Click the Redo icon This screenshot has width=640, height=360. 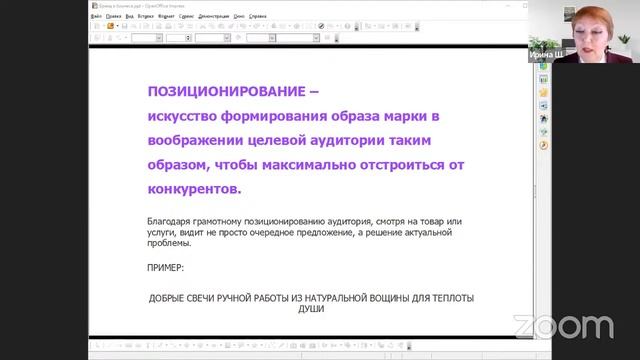click(x=256, y=26)
